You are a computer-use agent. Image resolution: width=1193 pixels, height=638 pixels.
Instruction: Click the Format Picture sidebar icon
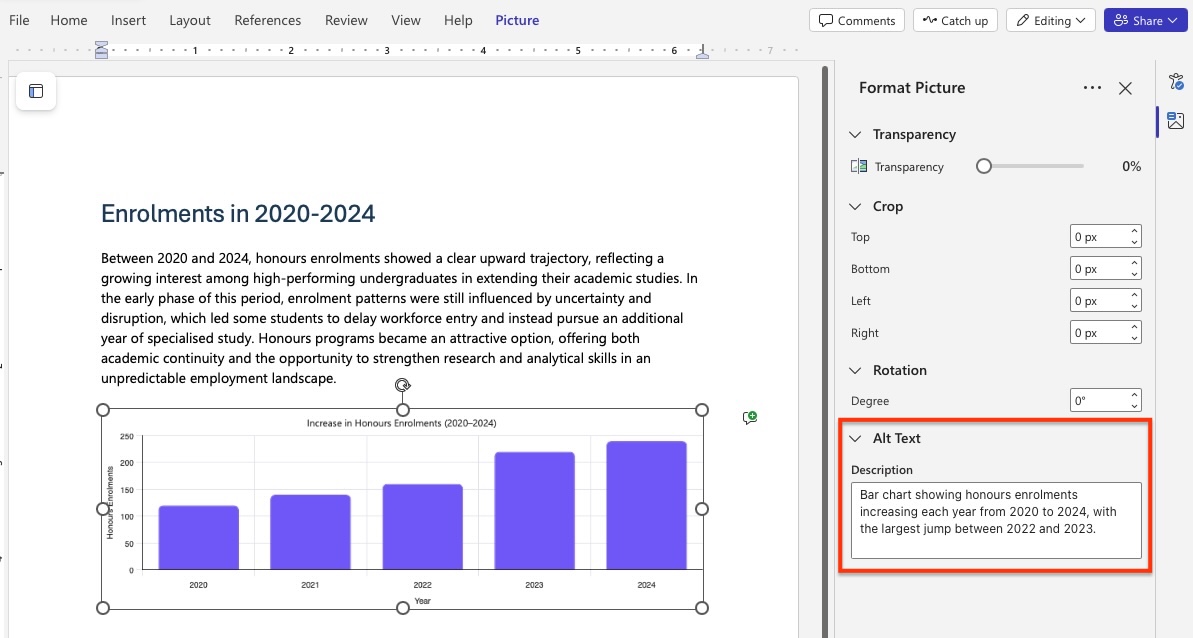tap(1176, 120)
